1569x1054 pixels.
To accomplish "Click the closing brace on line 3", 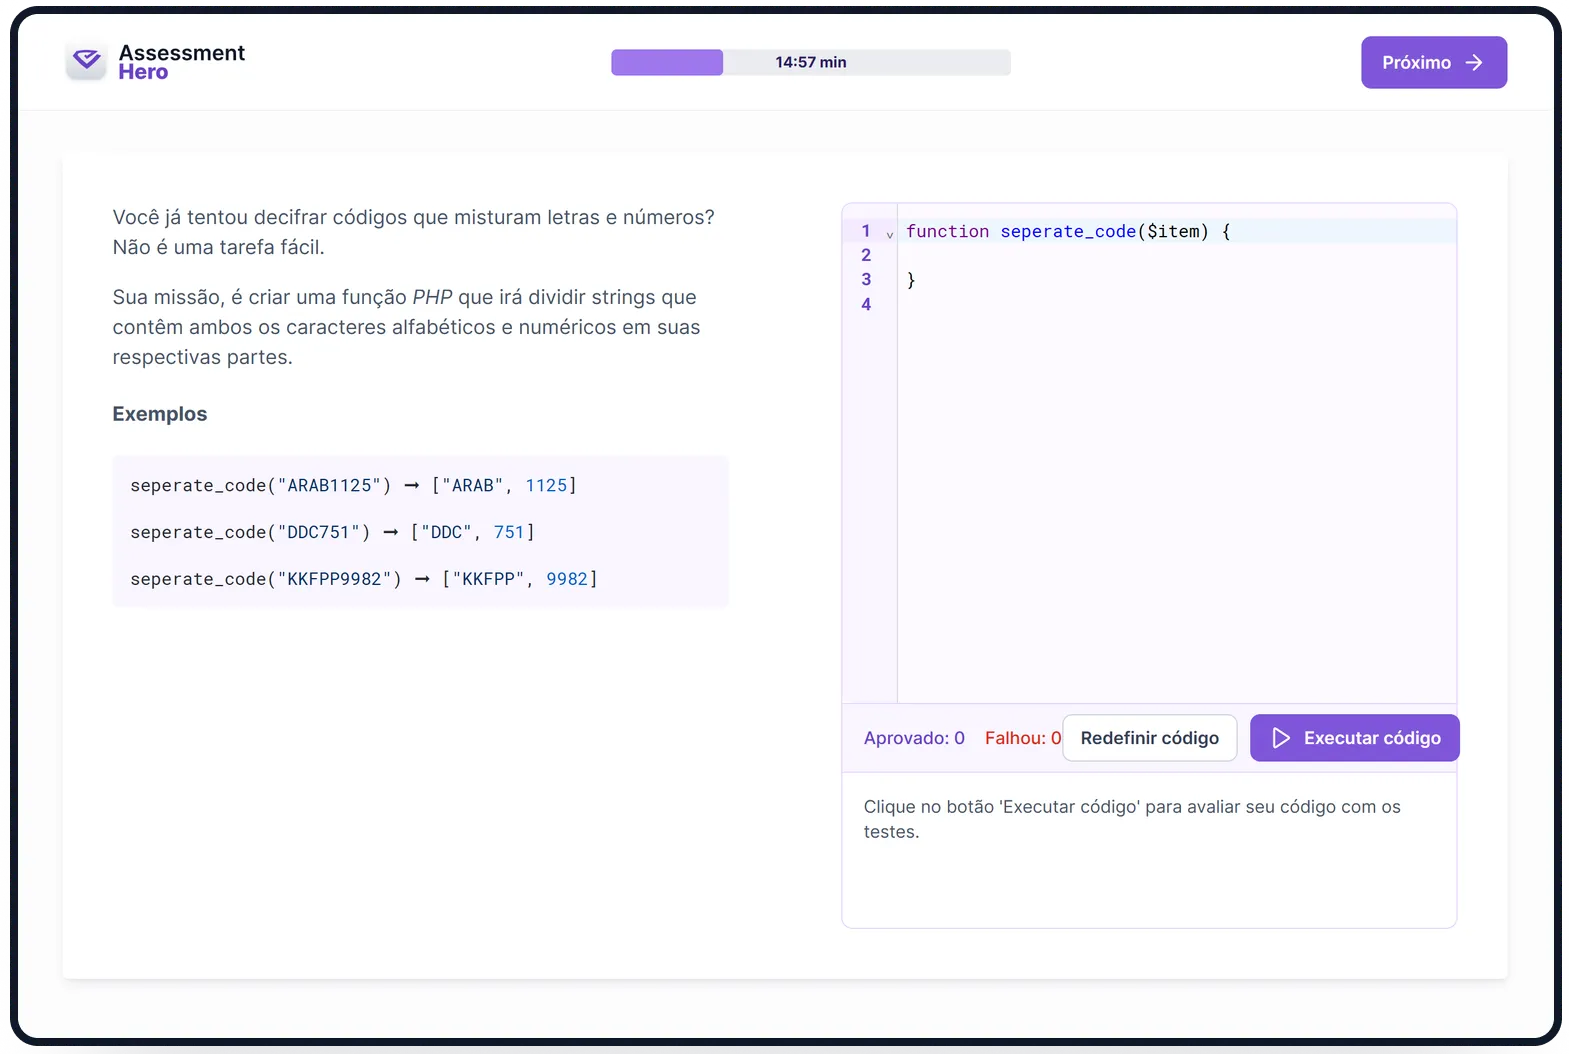I will point(911,280).
